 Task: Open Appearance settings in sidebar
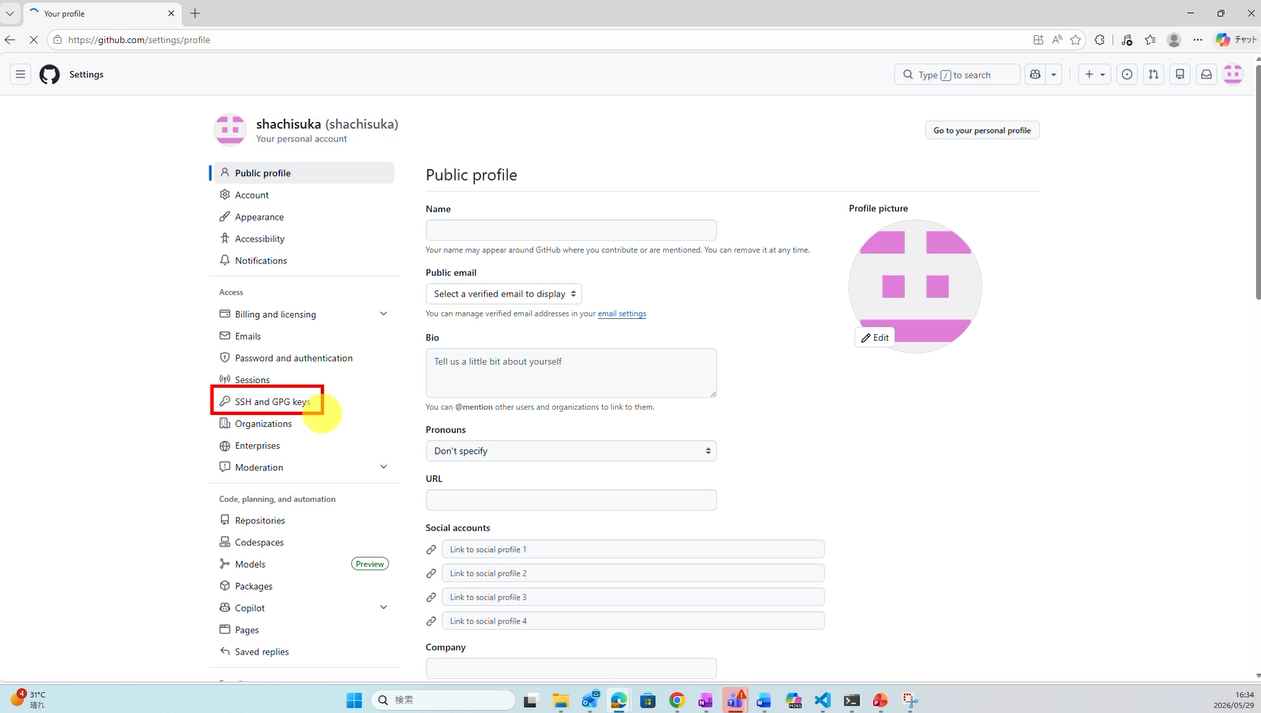[x=304, y=217]
